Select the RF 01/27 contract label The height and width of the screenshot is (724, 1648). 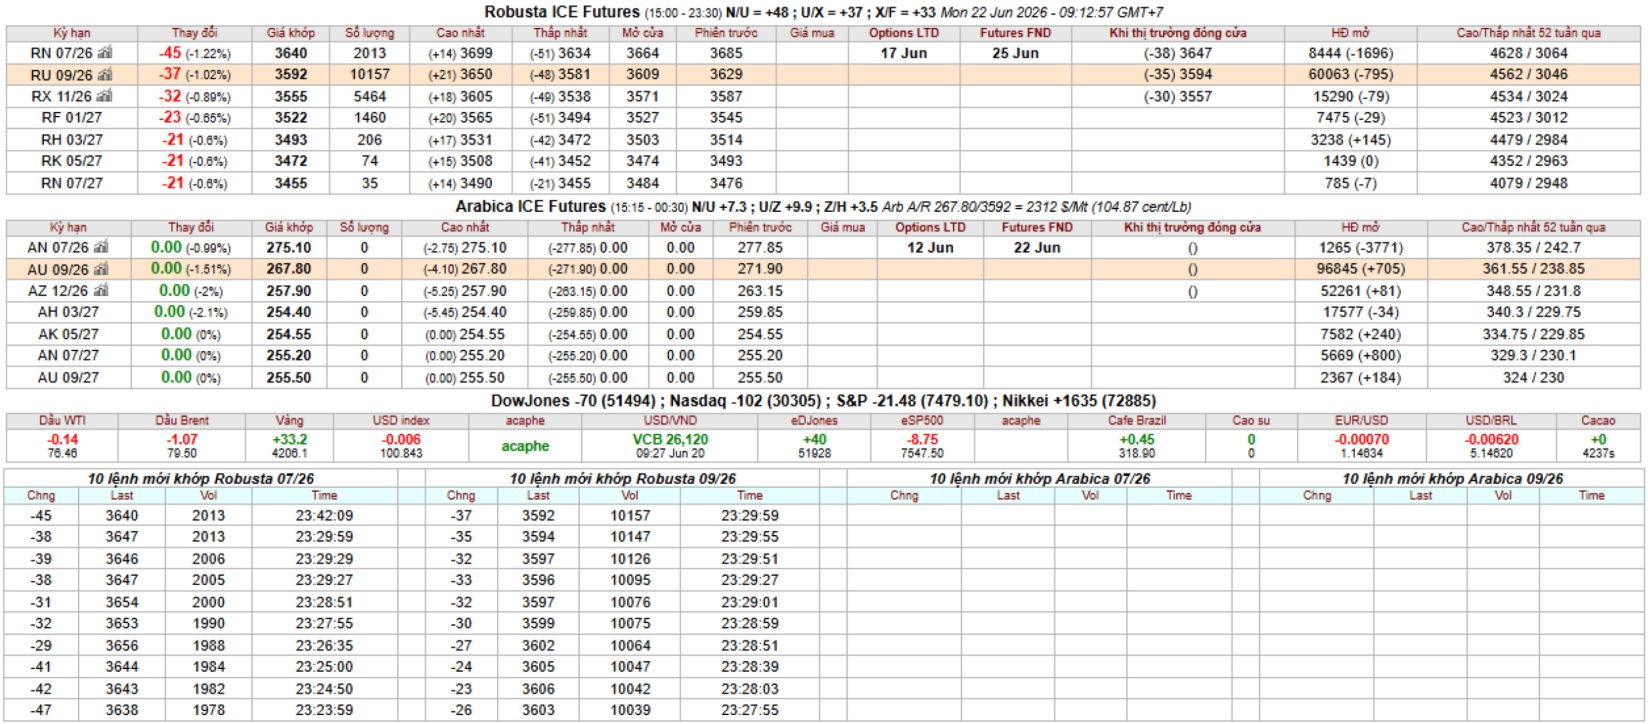click(71, 118)
